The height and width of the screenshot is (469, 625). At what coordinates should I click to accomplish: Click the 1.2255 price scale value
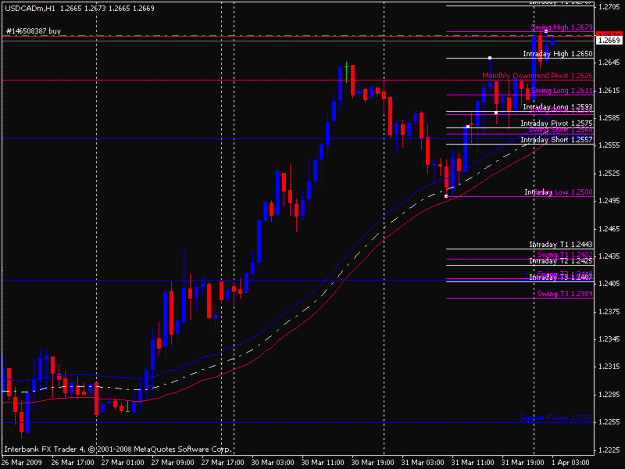(609, 422)
